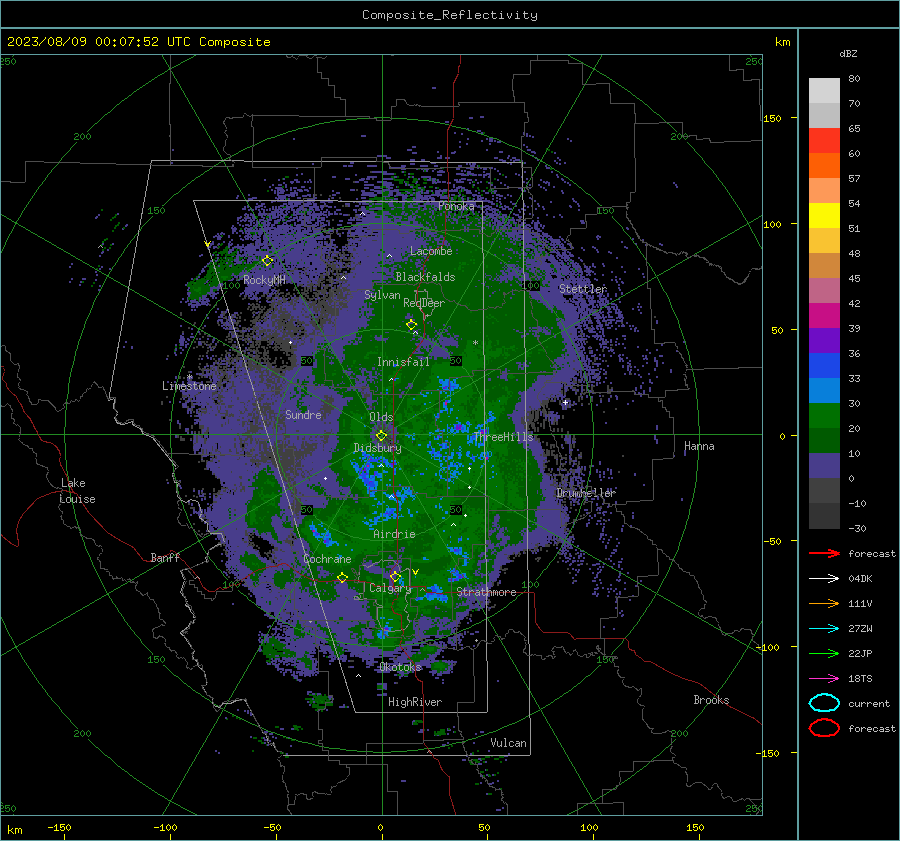Screen dimensions: 900x841
Task: Click the Stettler city label
Action: (583, 289)
